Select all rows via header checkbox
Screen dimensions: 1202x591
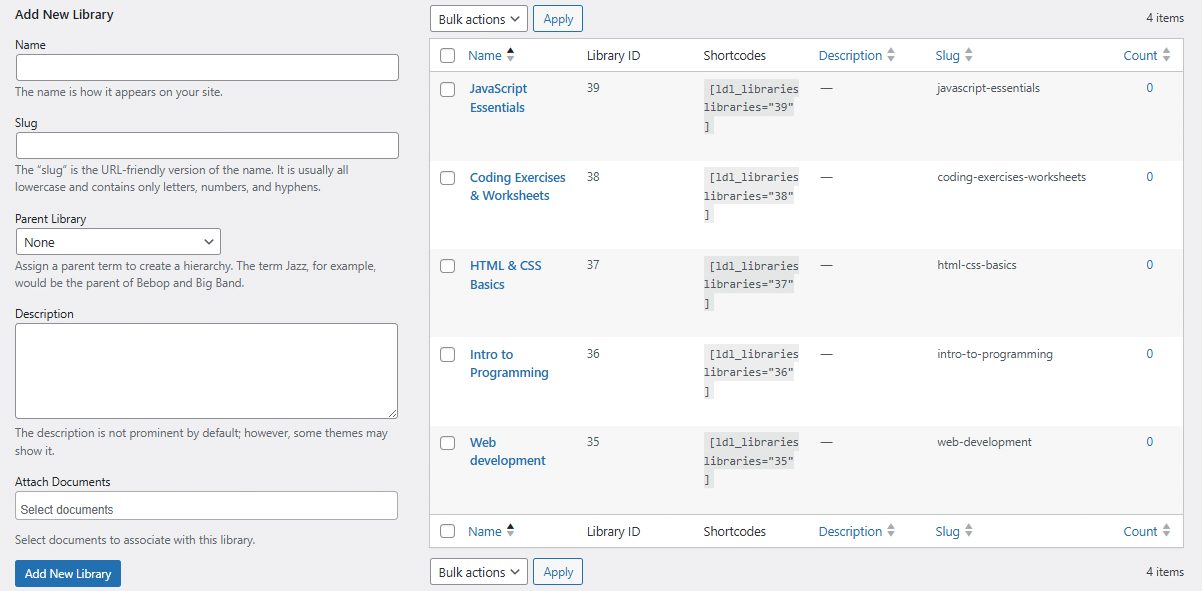[x=448, y=56]
